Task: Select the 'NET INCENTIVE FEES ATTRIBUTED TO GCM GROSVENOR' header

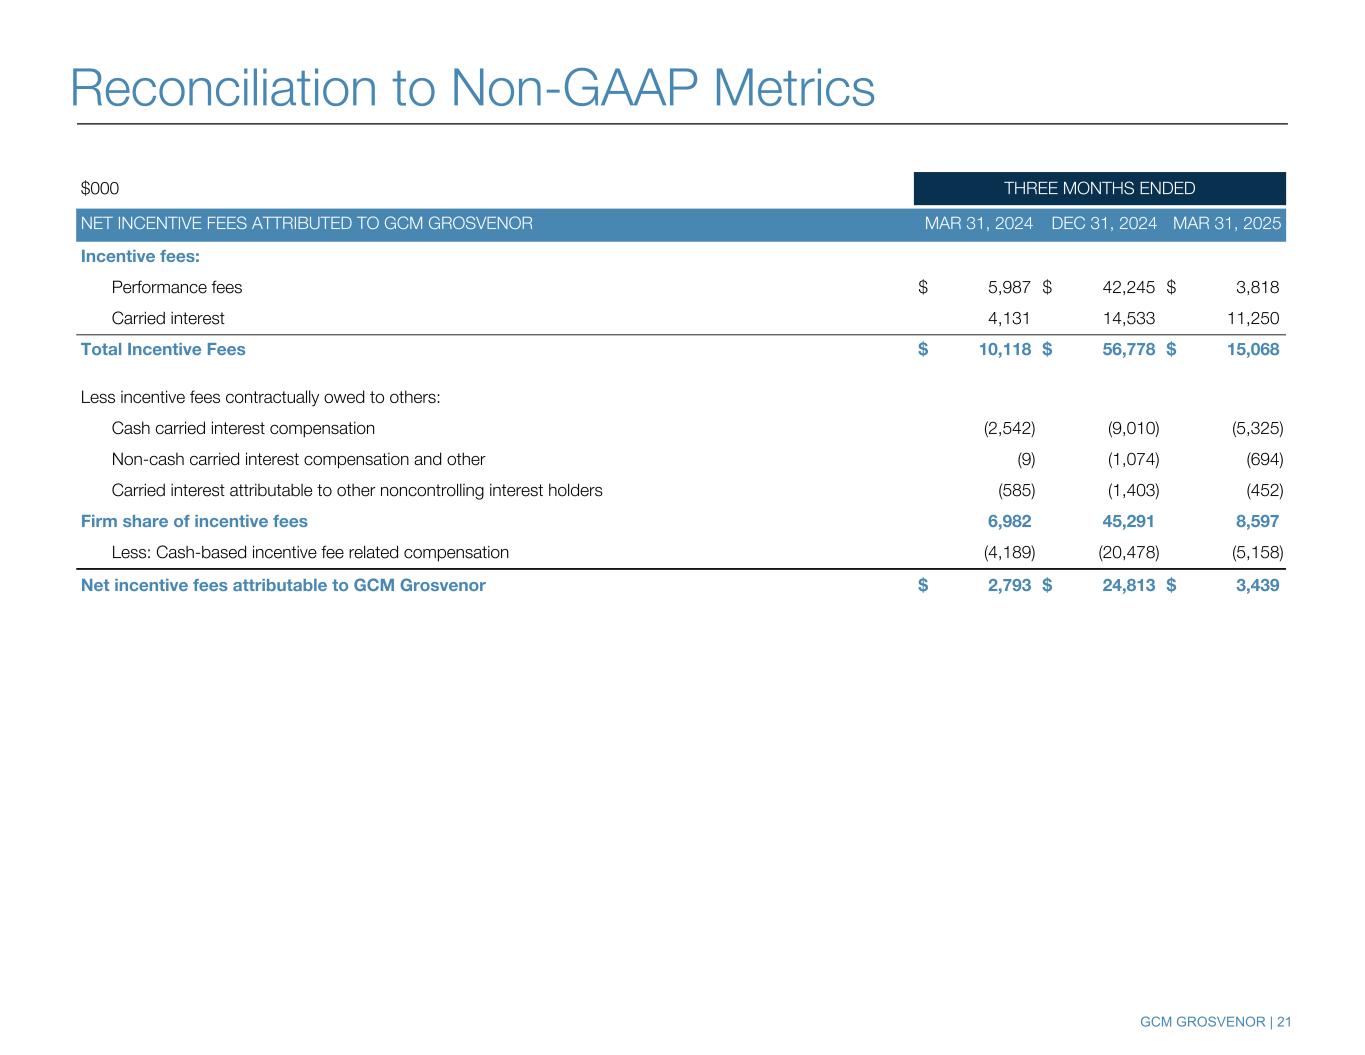Action: [x=306, y=224]
